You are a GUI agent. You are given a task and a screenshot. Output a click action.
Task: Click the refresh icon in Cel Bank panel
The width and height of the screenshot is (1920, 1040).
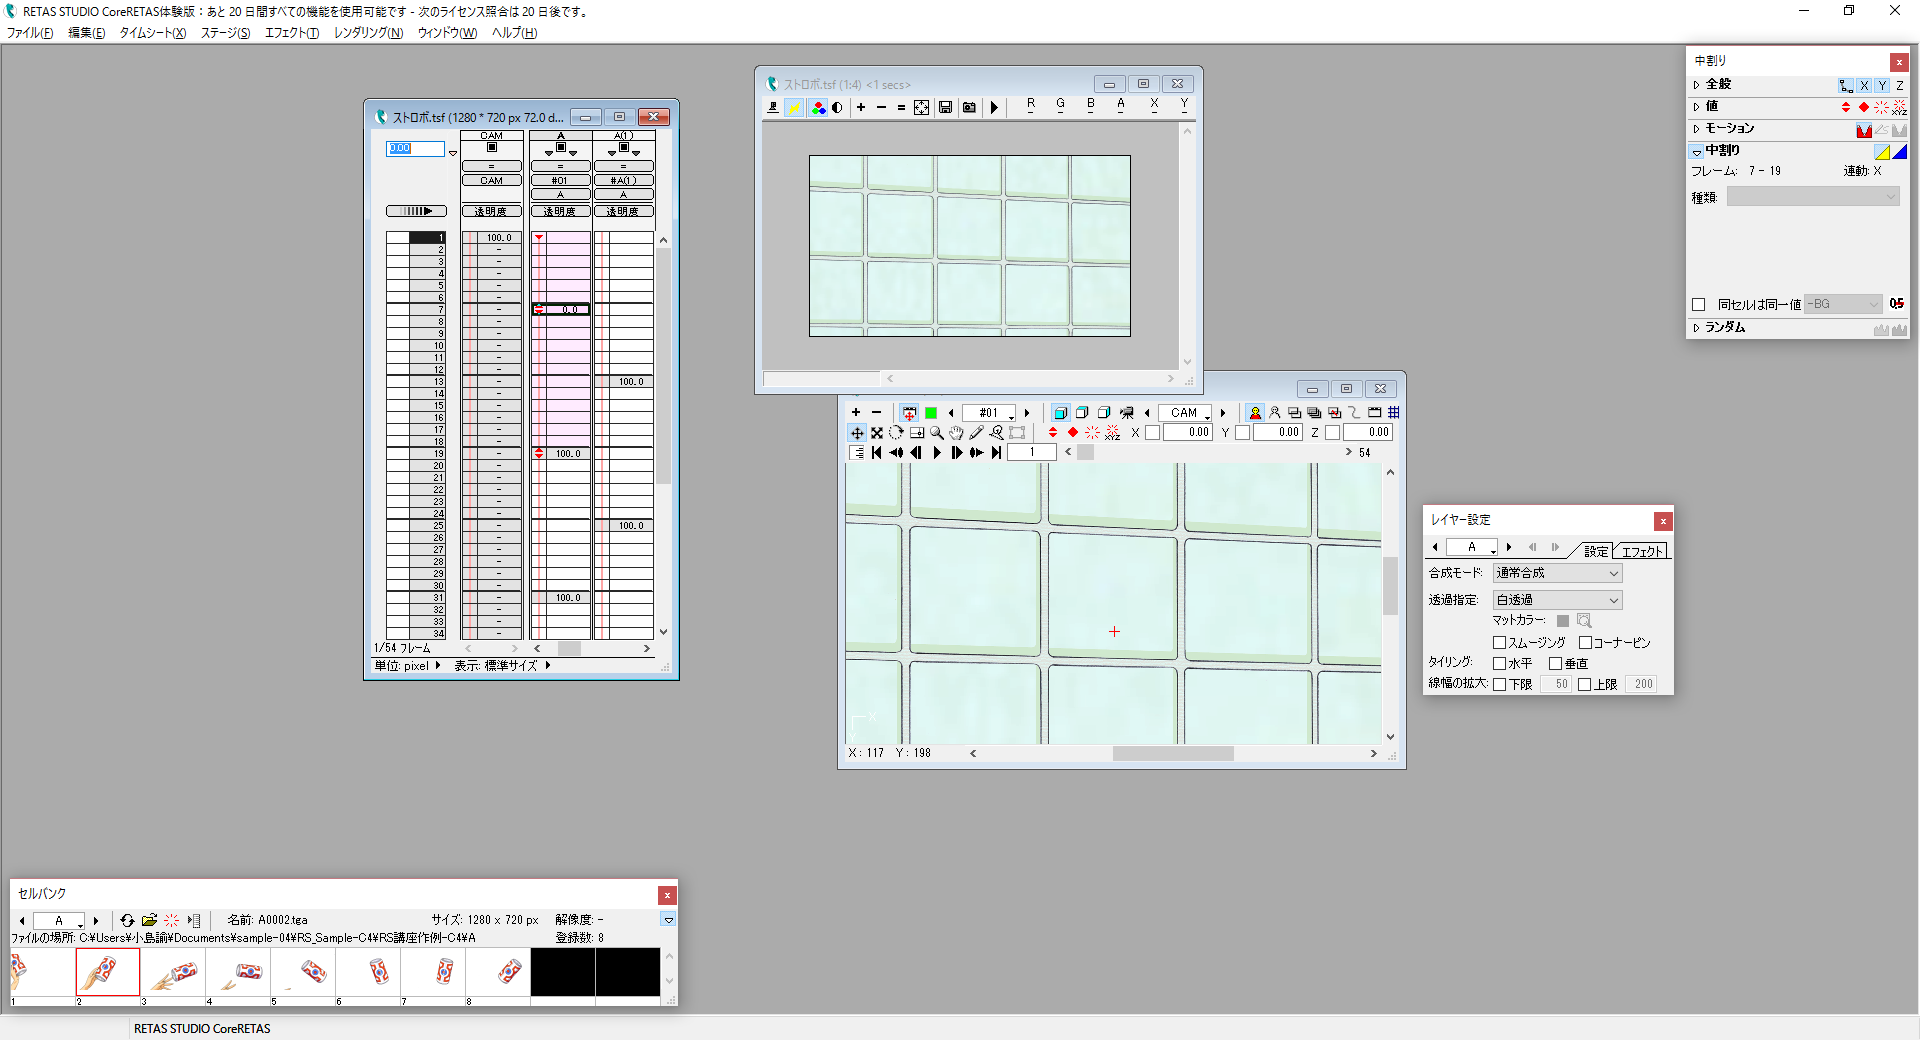click(x=127, y=920)
